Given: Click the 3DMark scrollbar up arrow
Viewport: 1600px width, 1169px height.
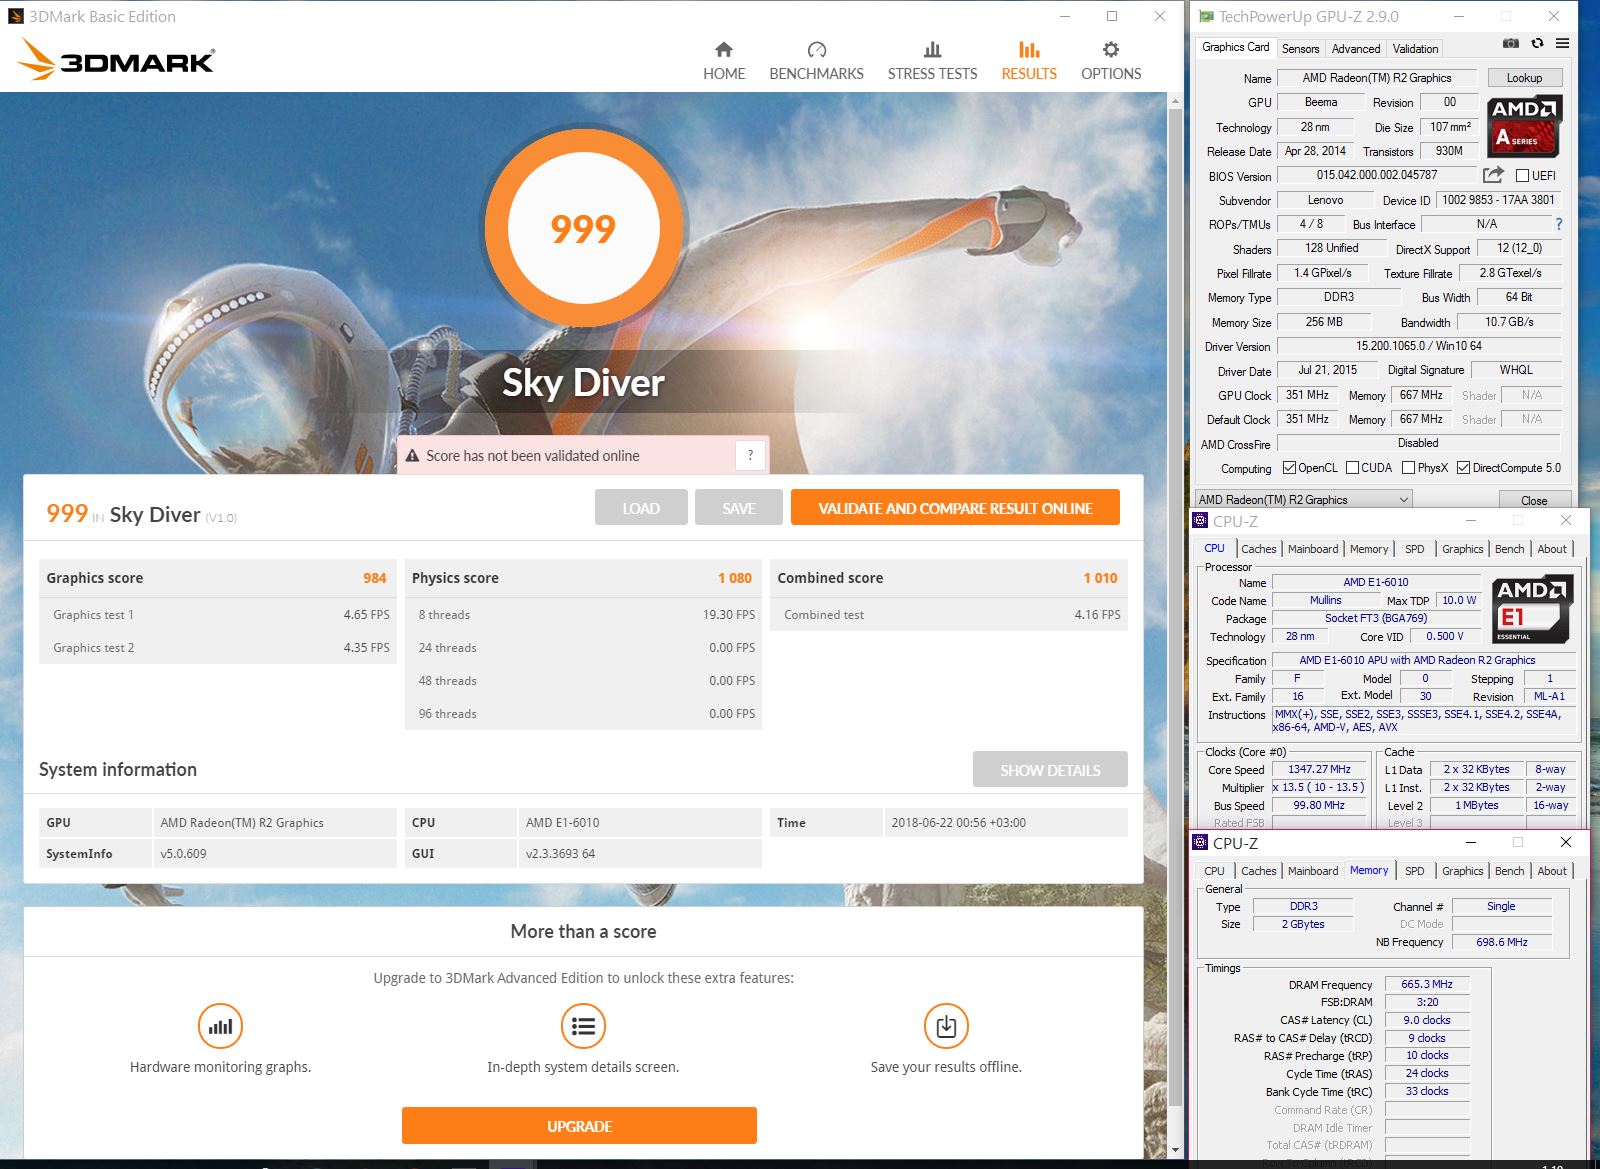Looking at the screenshot, I should click(x=1174, y=99).
